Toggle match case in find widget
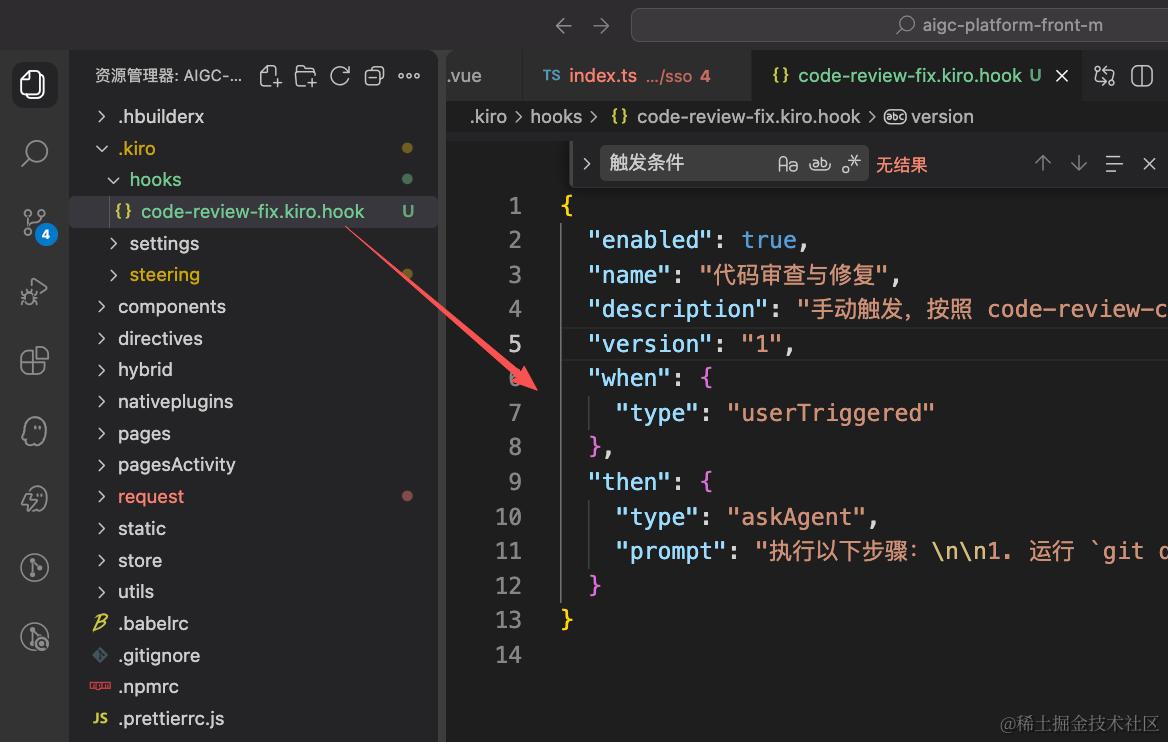This screenshot has width=1168, height=742. tap(787, 164)
